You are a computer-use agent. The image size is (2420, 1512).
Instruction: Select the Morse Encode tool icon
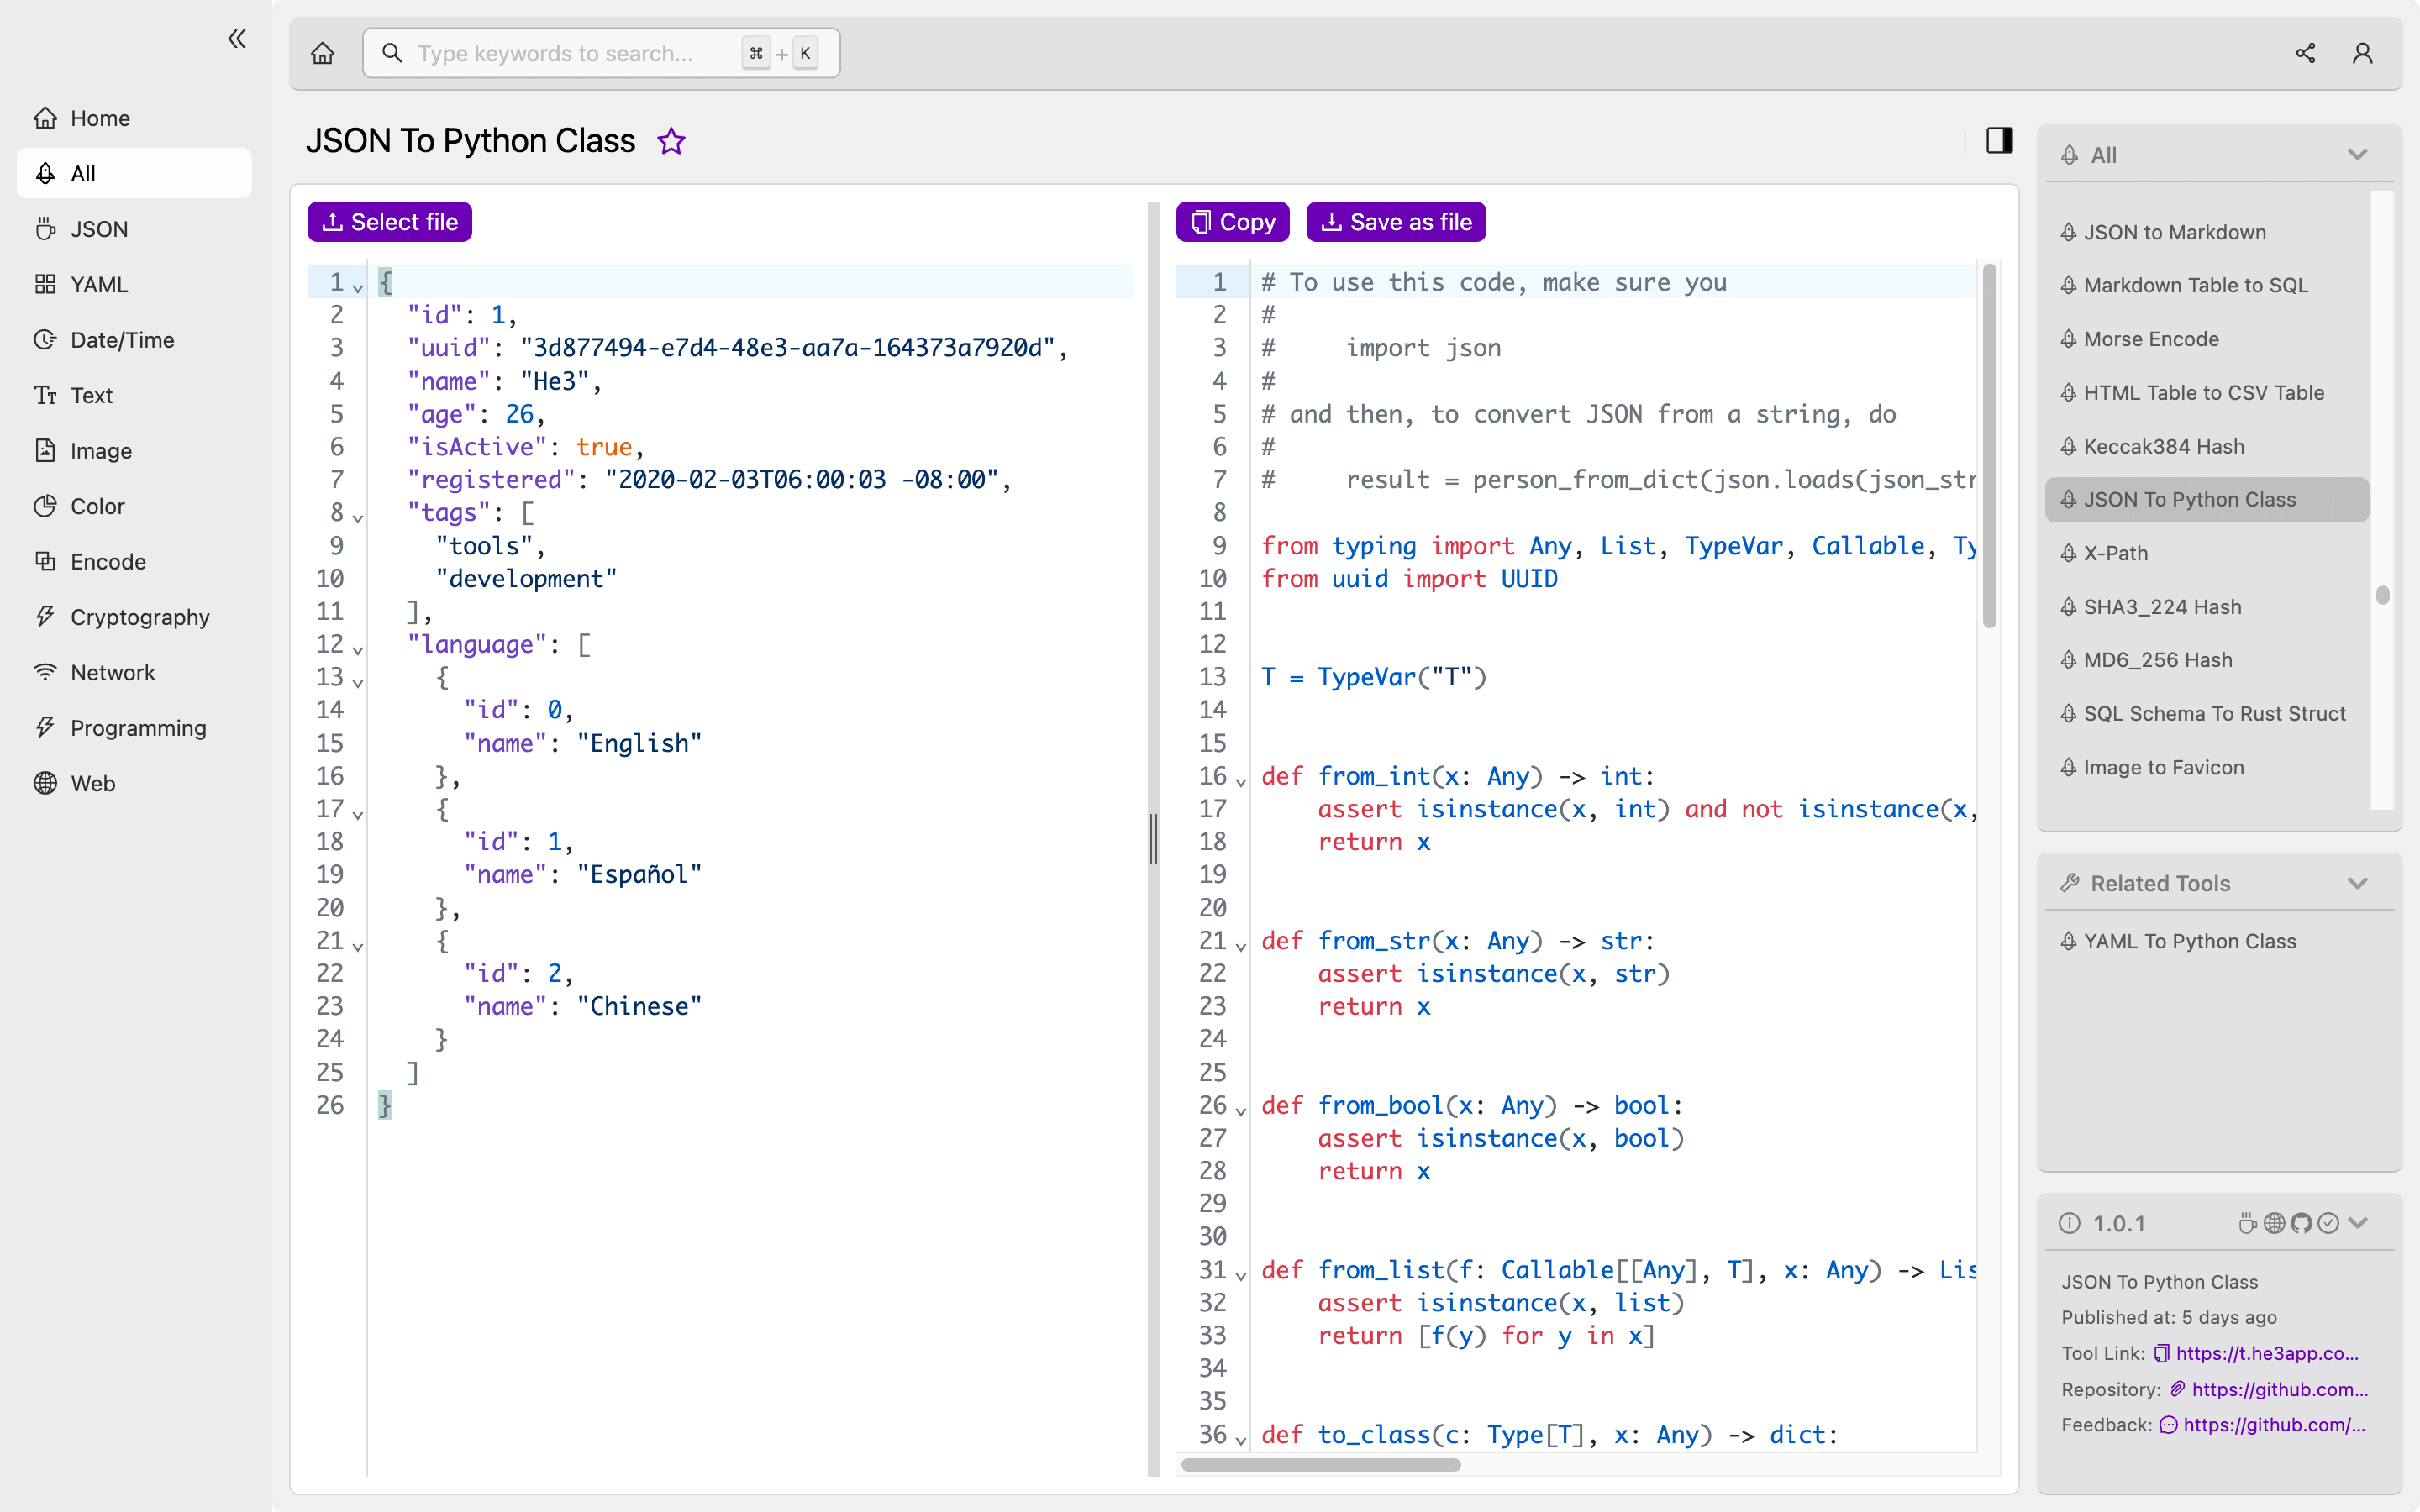(2070, 338)
